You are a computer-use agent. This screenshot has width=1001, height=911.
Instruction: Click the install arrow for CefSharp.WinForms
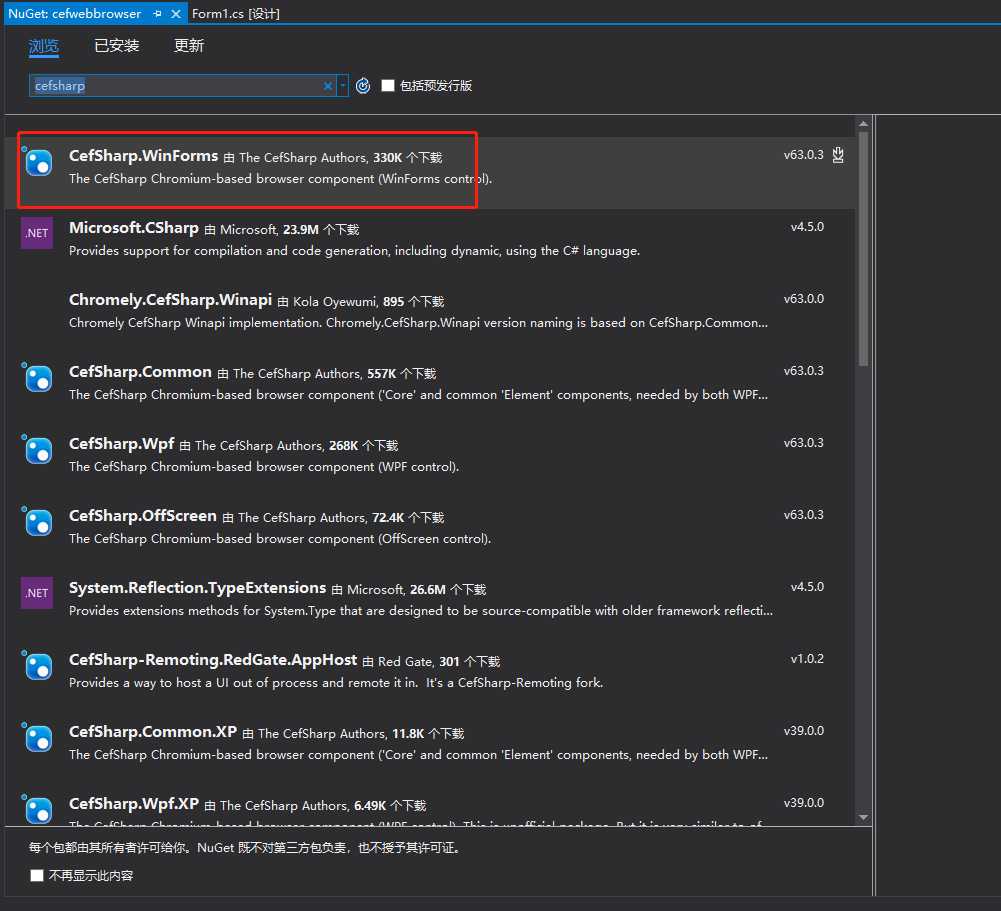pos(838,155)
